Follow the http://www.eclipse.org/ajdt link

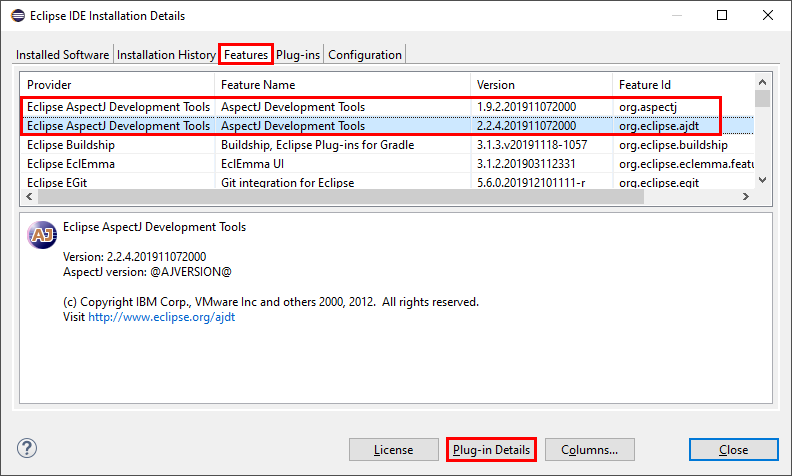(x=162, y=317)
